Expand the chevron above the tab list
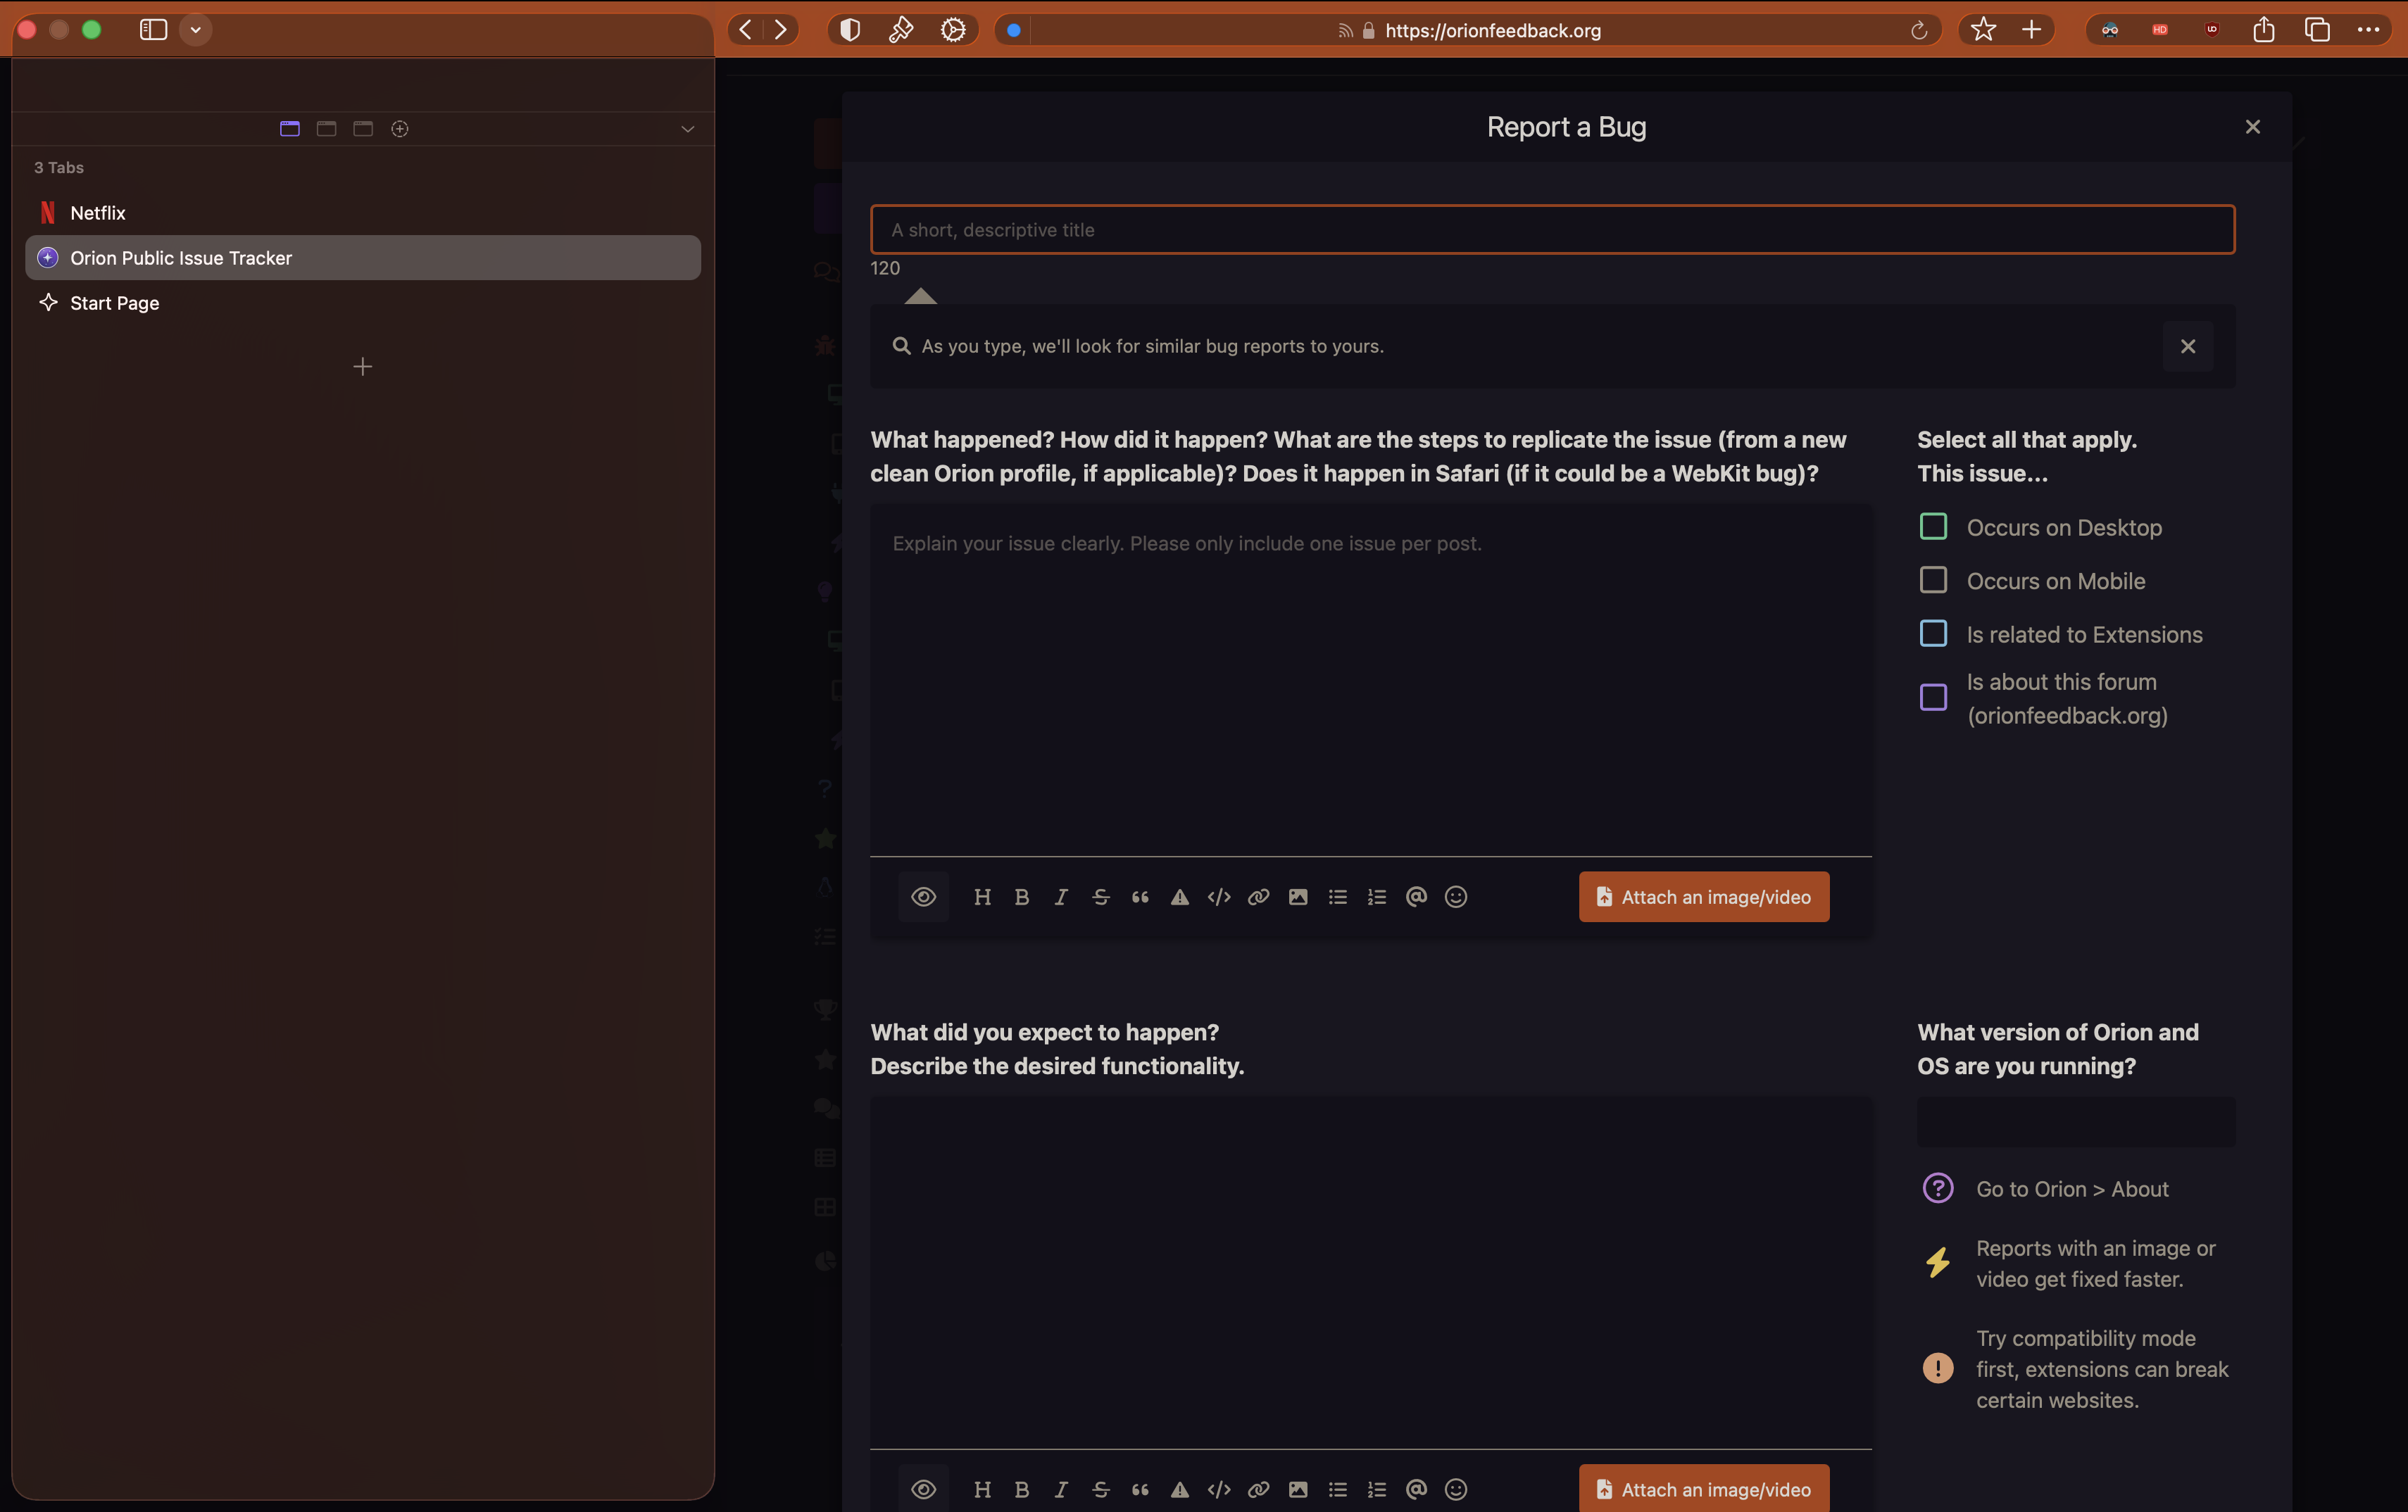 coord(687,129)
